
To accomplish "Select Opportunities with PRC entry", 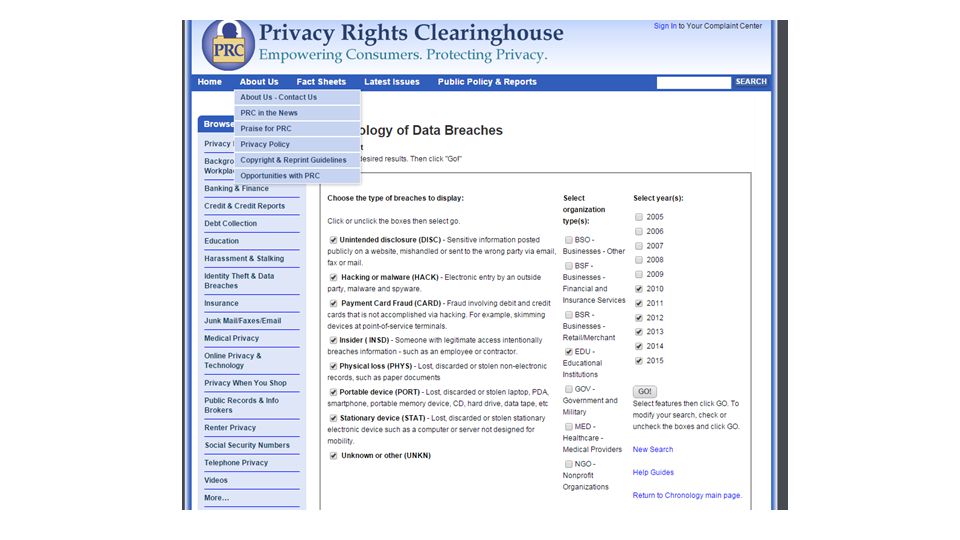I will coord(298,176).
